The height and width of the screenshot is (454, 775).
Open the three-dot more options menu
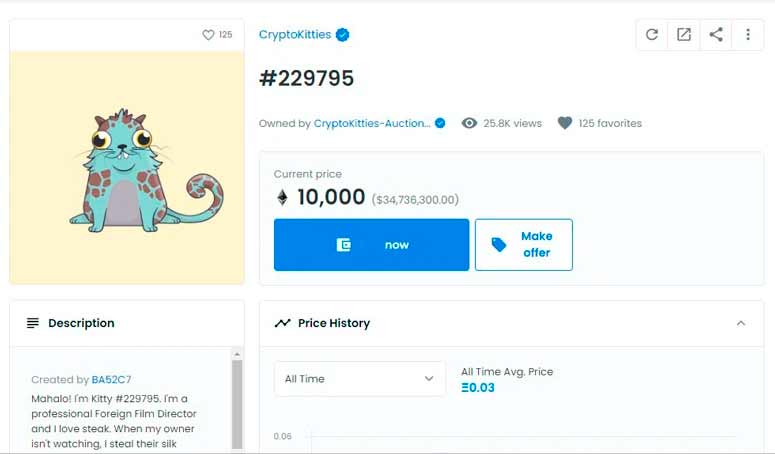[x=748, y=35]
